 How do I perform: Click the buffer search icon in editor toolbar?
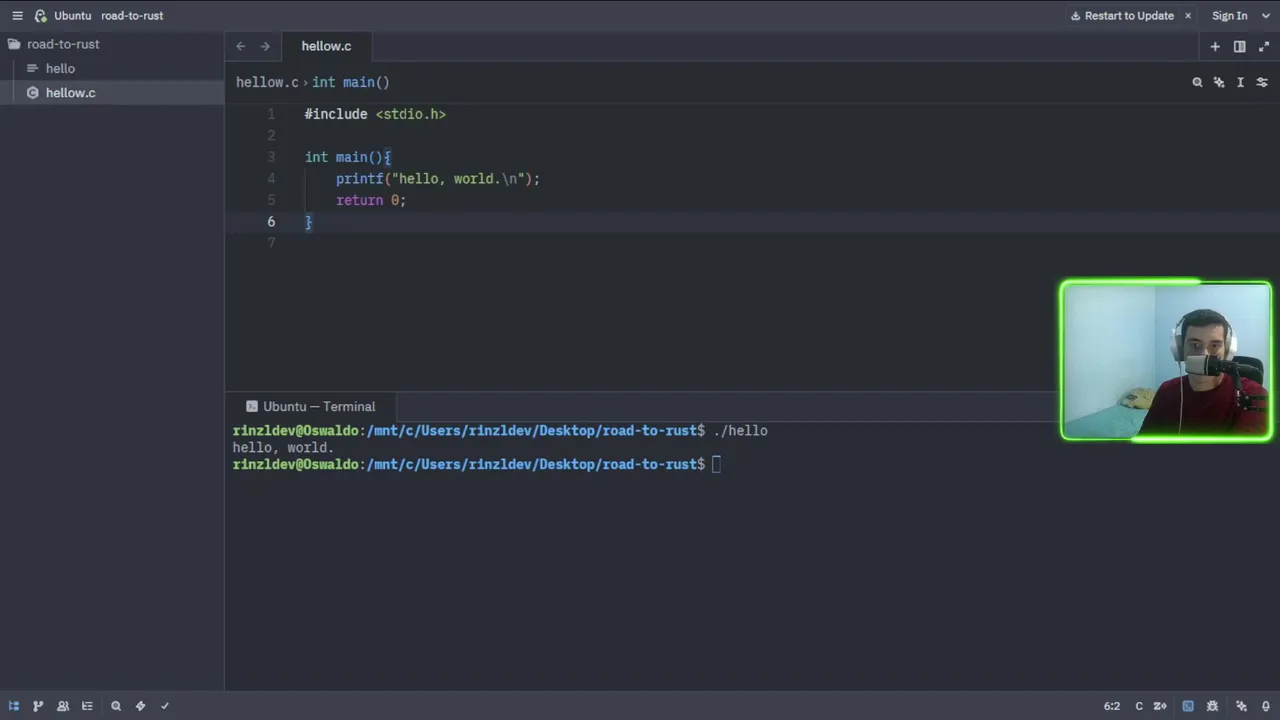tap(1197, 83)
